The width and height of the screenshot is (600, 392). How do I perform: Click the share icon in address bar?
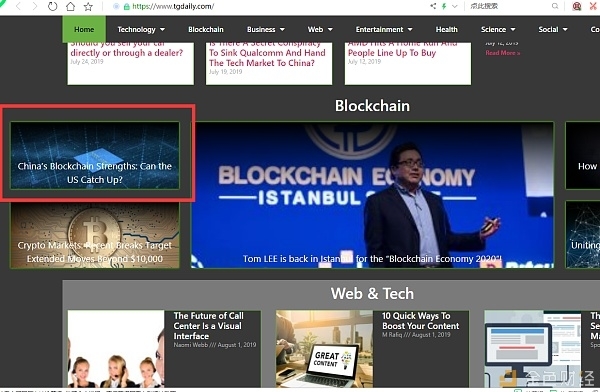[x=433, y=6]
